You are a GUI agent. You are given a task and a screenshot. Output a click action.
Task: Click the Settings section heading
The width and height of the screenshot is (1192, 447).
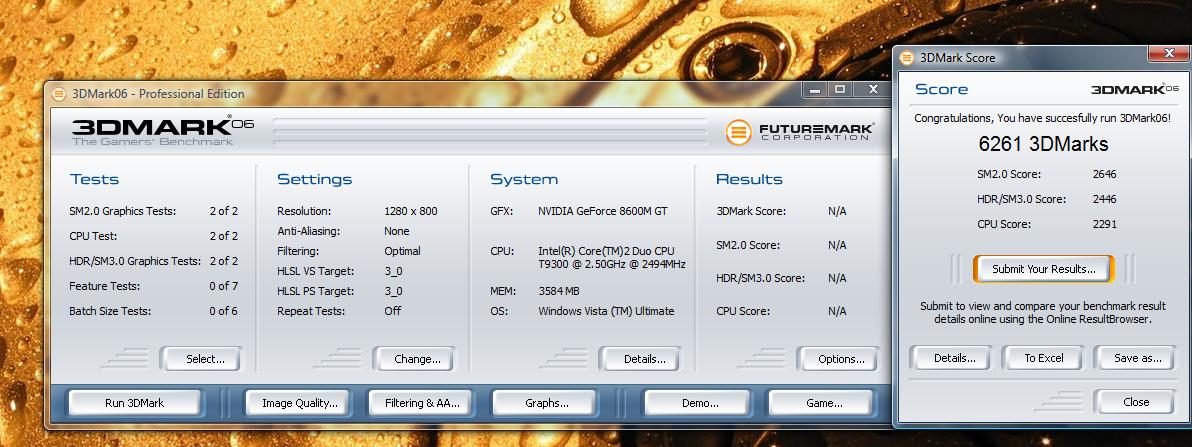[x=315, y=179]
